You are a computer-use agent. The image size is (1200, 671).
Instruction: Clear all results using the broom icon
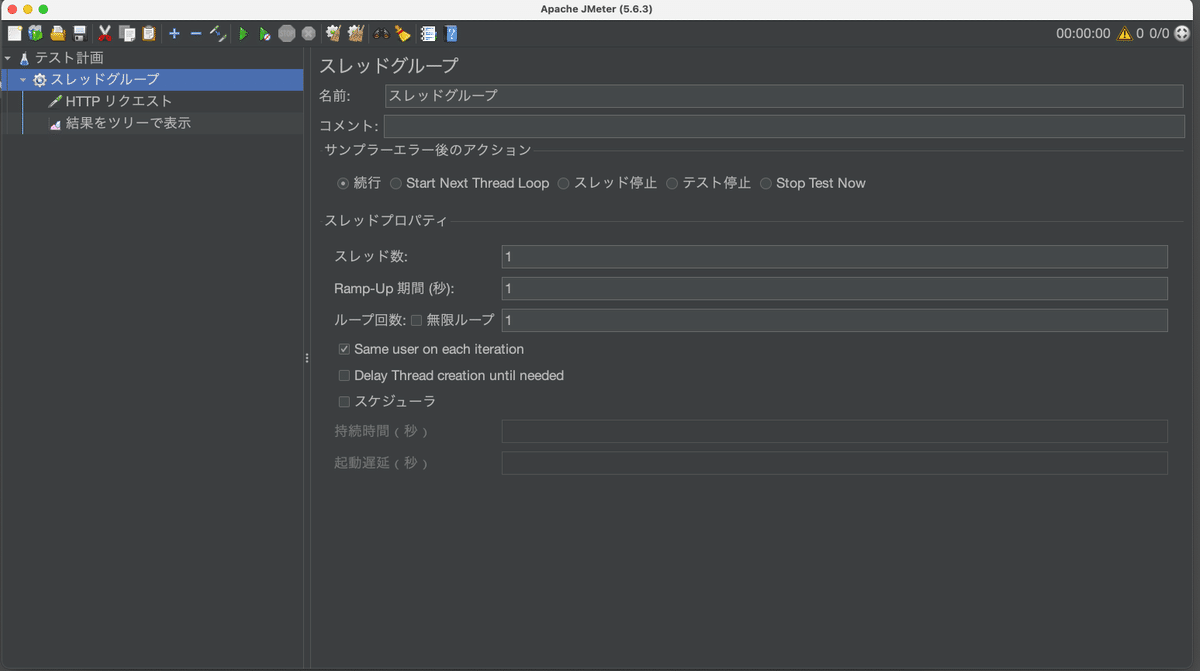(400, 32)
